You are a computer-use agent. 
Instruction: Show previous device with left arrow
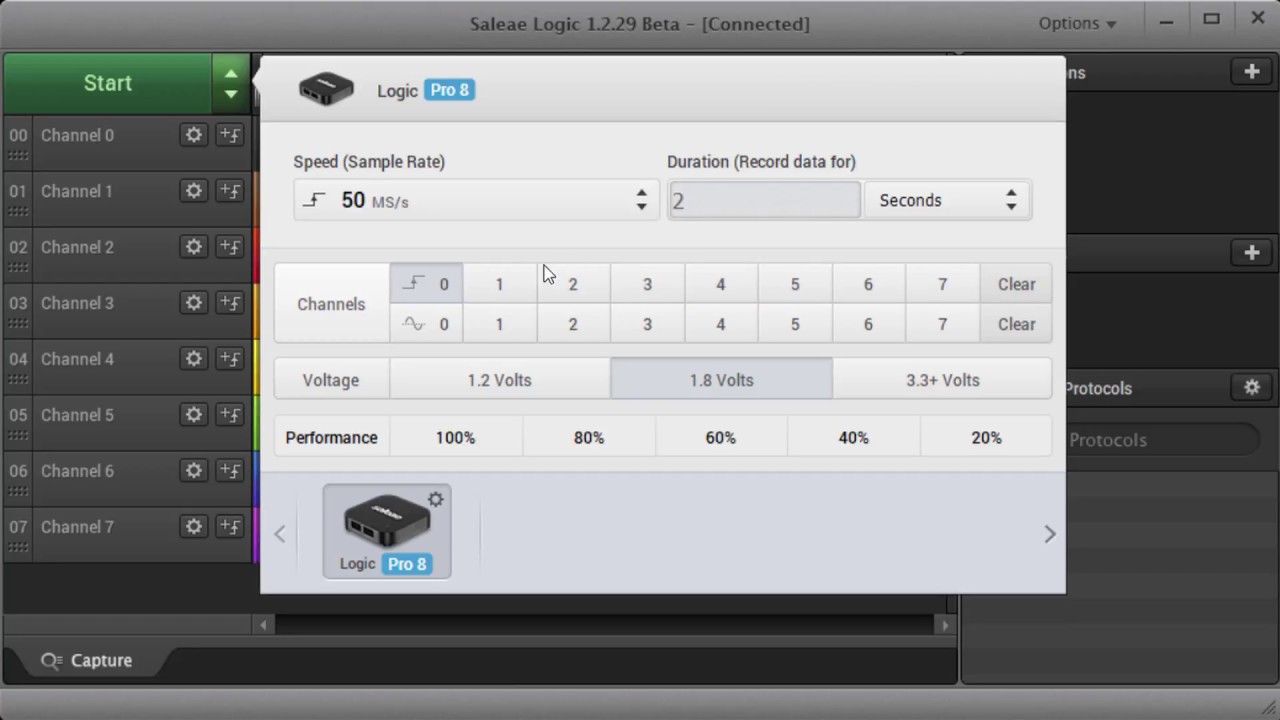(x=280, y=534)
